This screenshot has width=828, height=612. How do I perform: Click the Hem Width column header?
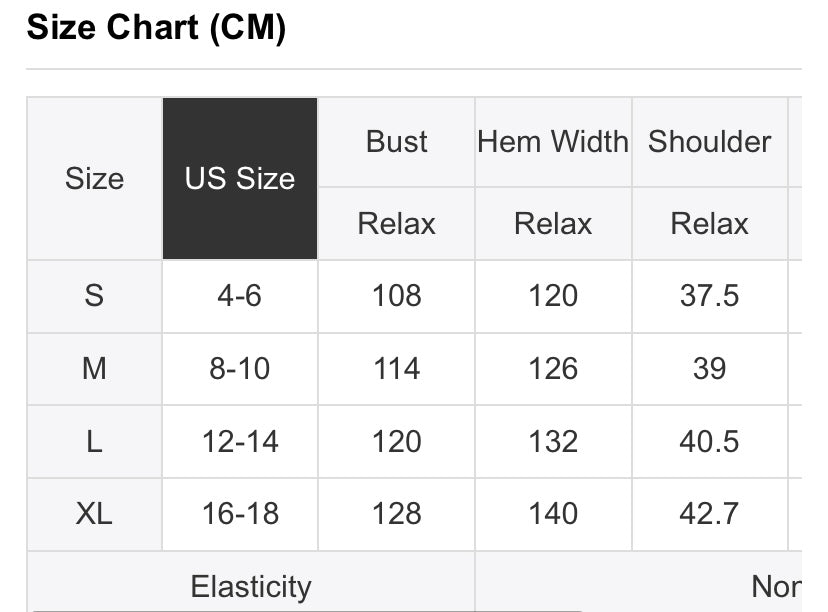coord(553,142)
